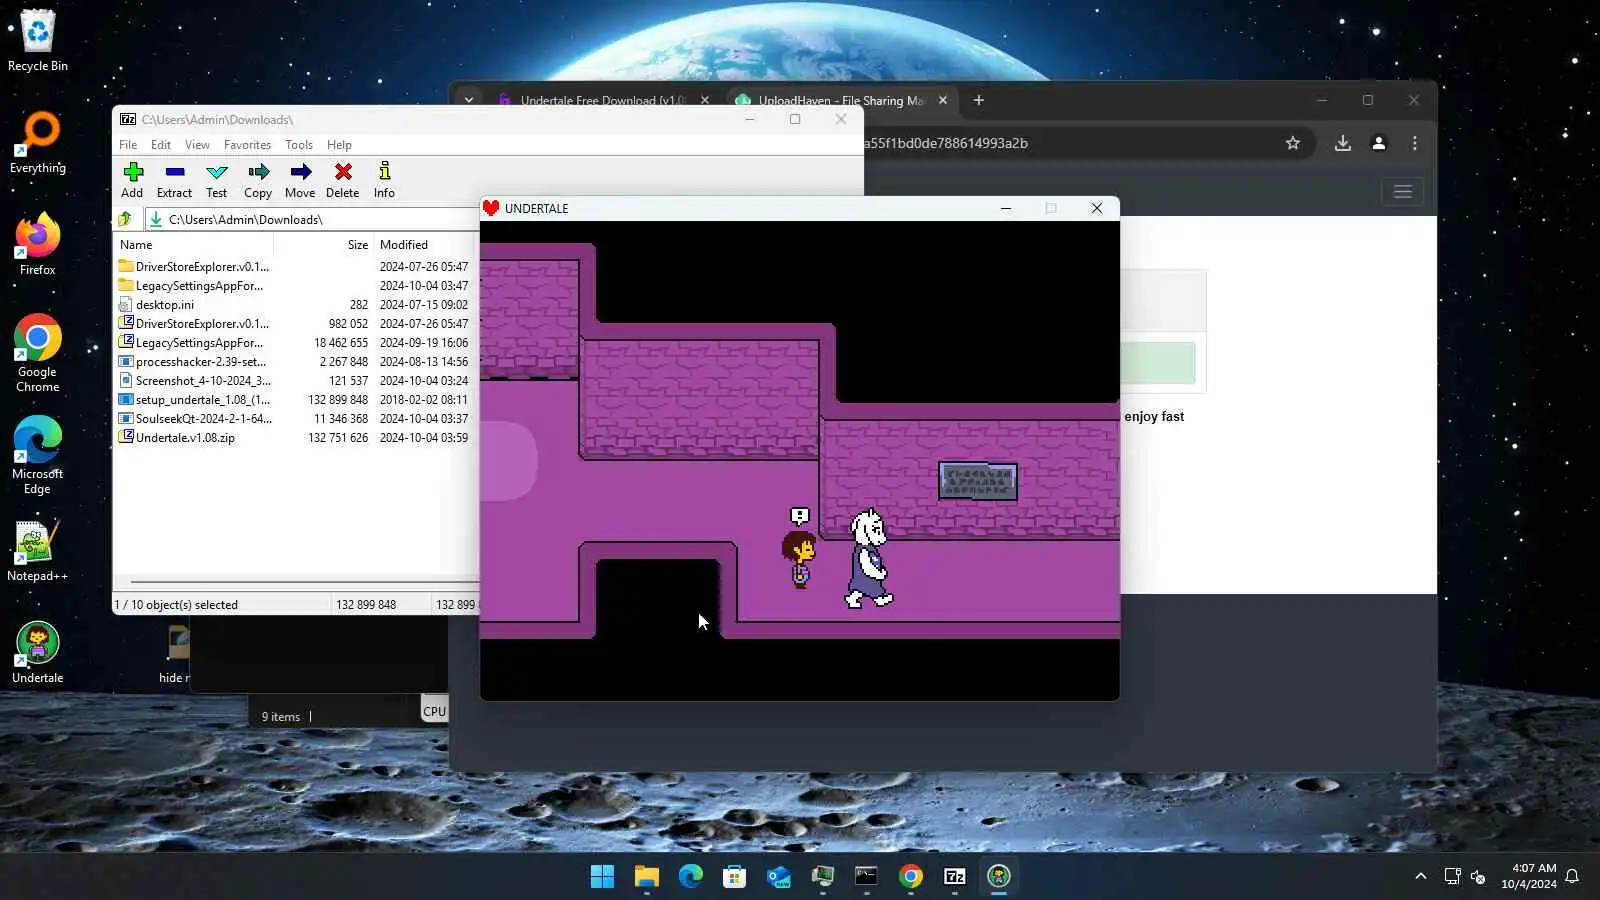Open File Explorer from the taskbar
1600x900 pixels.
(x=647, y=877)
